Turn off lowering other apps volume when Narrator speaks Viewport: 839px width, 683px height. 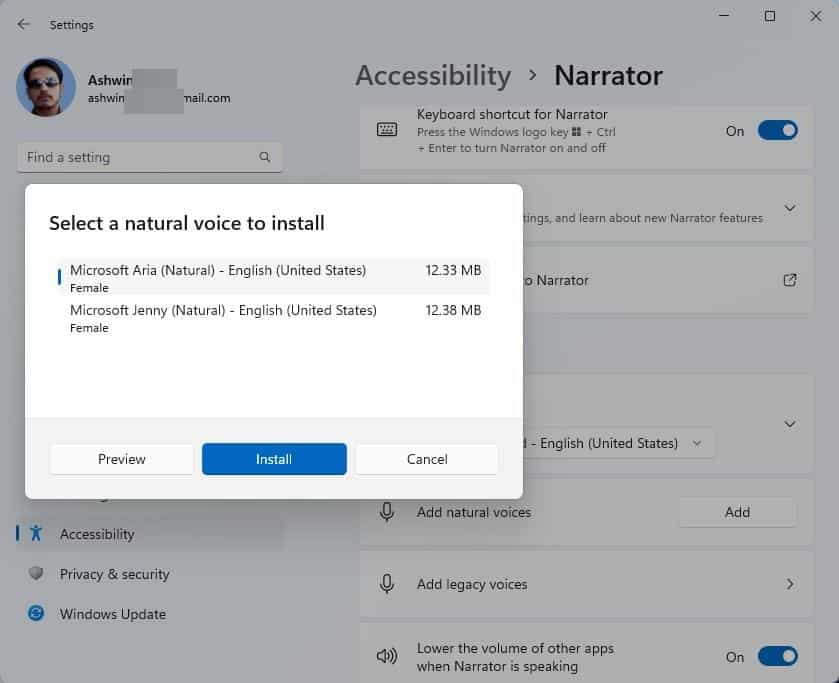[777, 656]
